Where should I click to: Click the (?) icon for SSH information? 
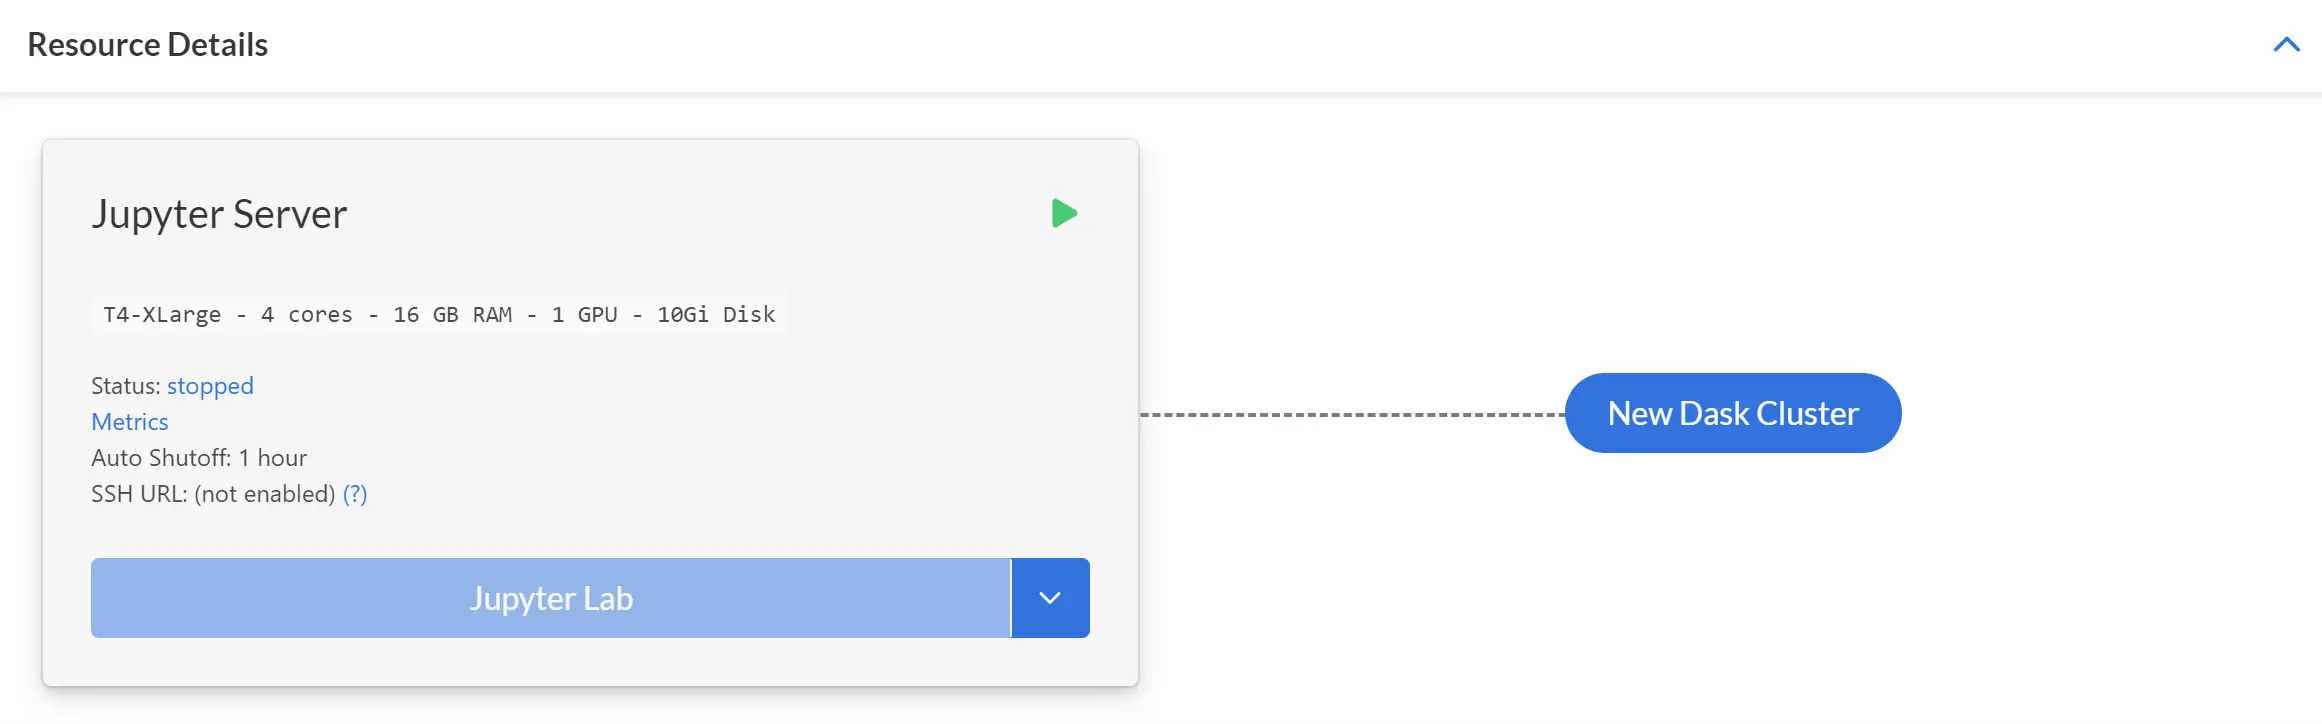pos(355,493)
